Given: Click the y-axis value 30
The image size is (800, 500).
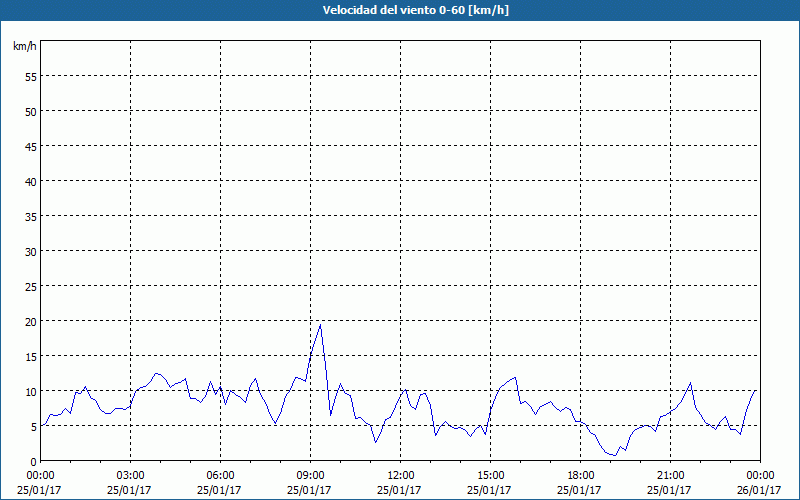Looking at the screenshot, I should pos(31,252).
